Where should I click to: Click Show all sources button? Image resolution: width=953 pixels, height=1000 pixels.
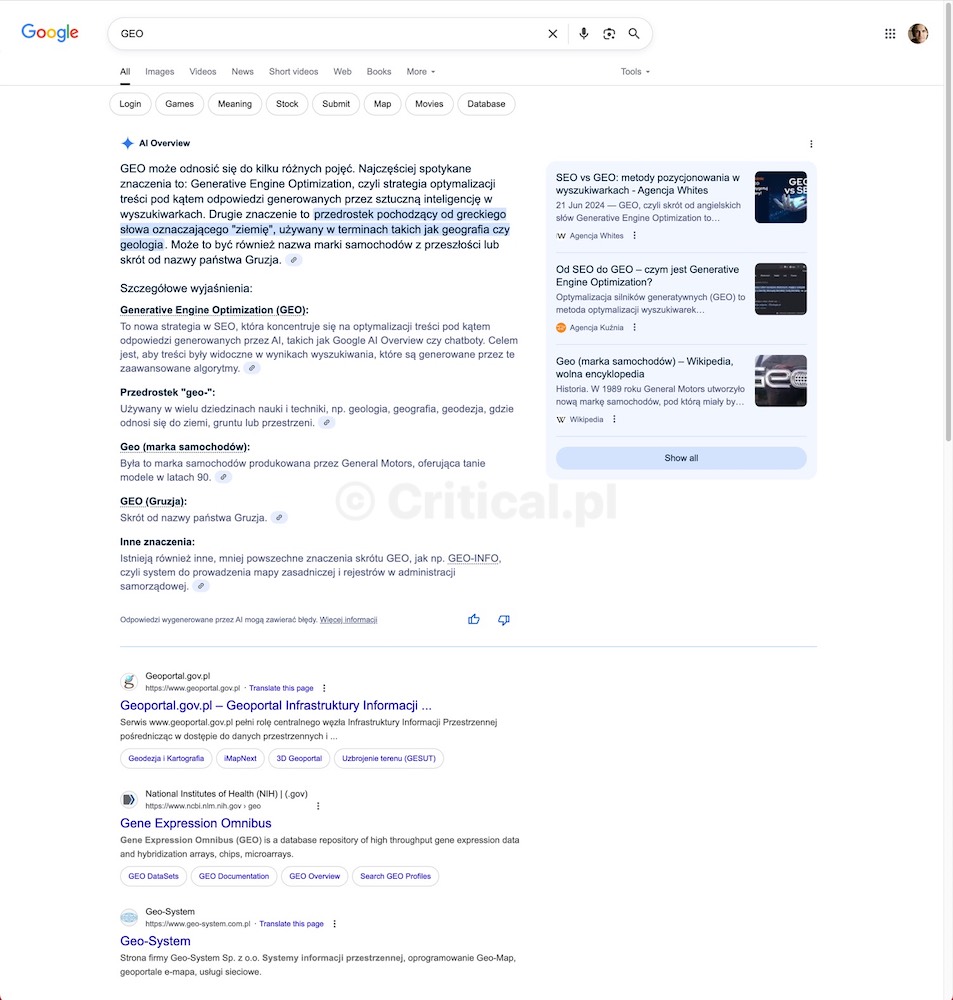pyautogui.click(x=681, y=458)
